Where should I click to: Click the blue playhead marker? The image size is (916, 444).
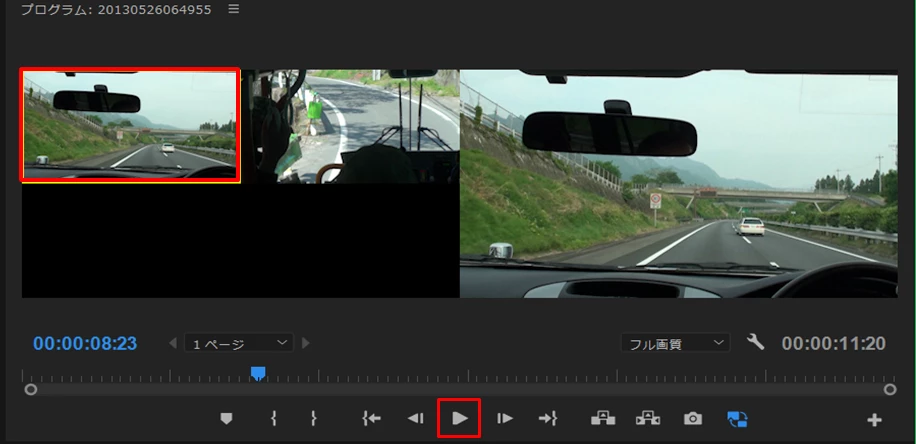point(258,374)
